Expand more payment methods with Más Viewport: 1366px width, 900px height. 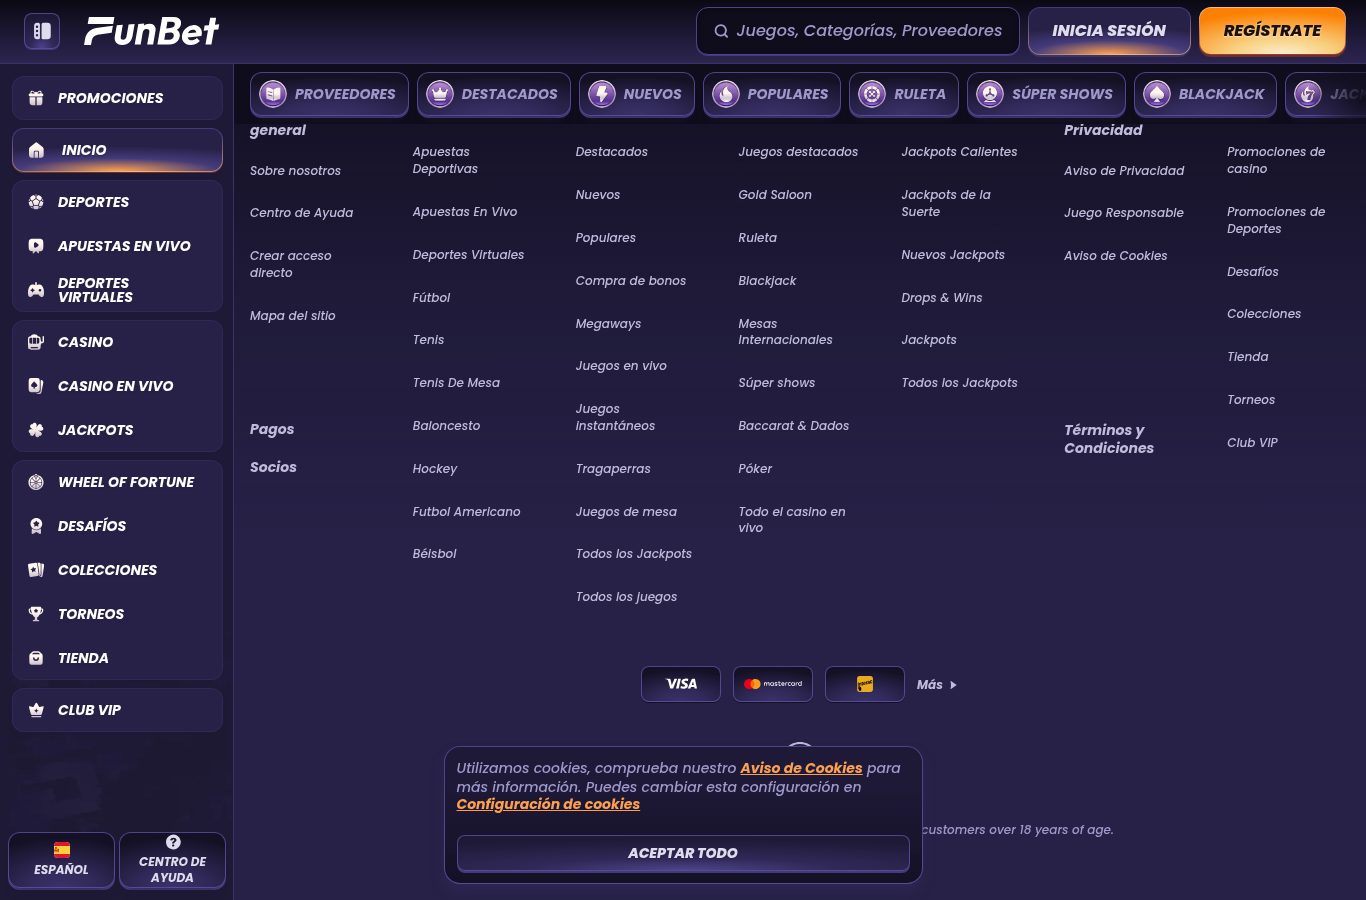tap(937, 685)
